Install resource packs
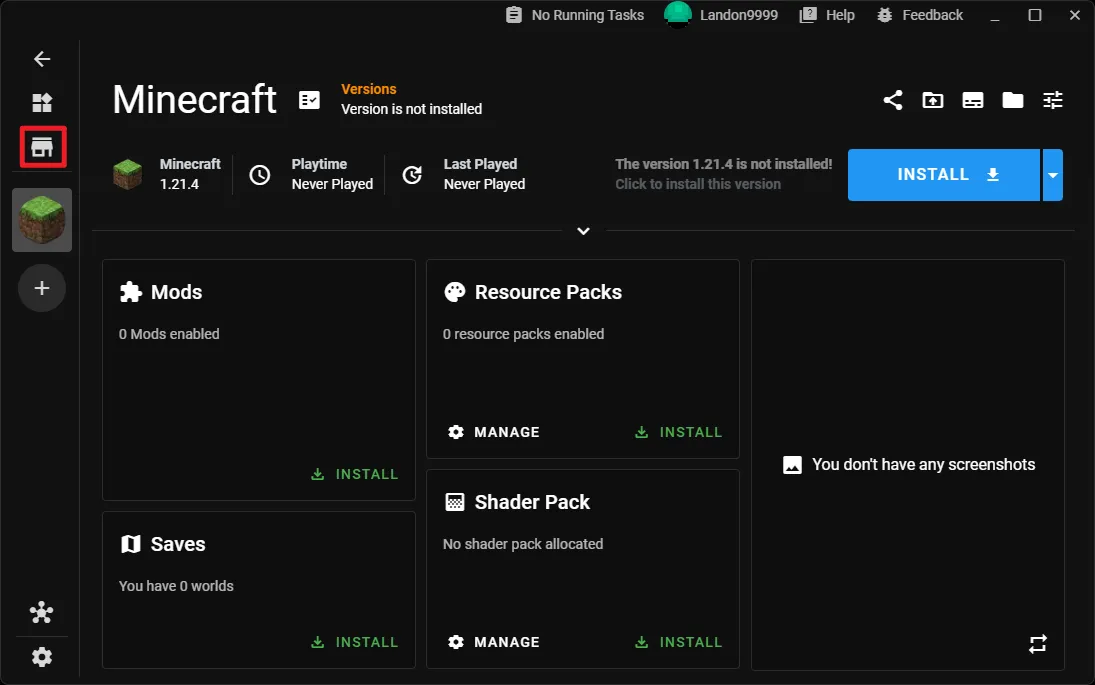This screenshot has width=1095, height=685. pos(679,432)
